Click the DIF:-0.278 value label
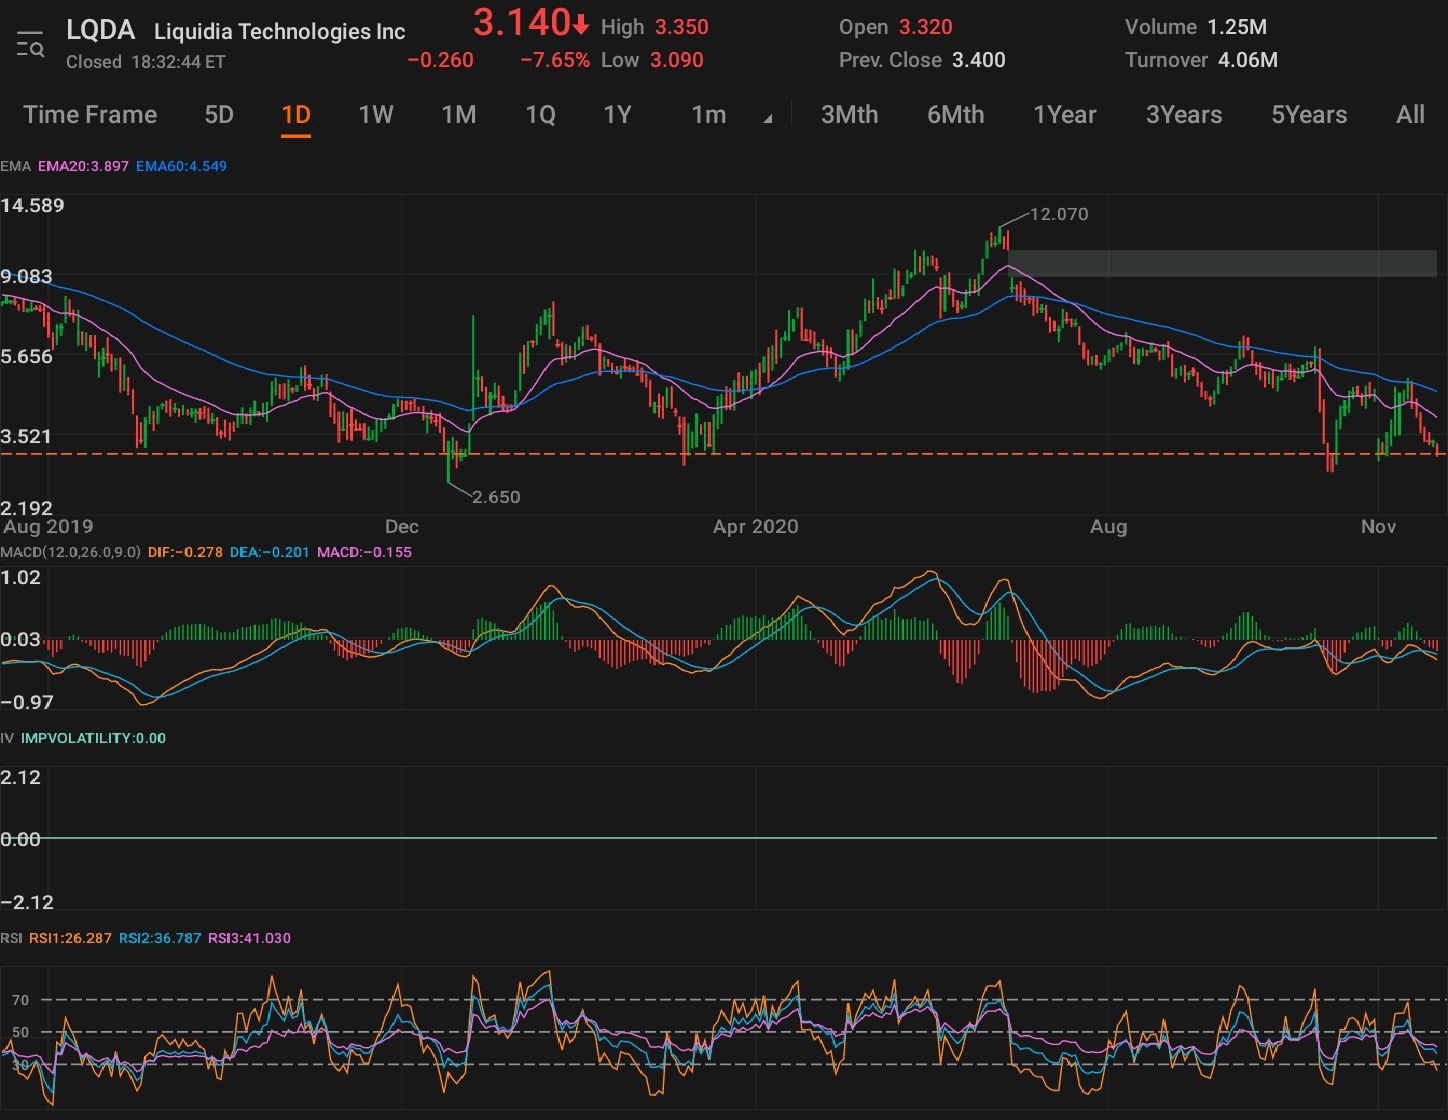Viewport: 1448px width, 1120px height. point(185,552)
